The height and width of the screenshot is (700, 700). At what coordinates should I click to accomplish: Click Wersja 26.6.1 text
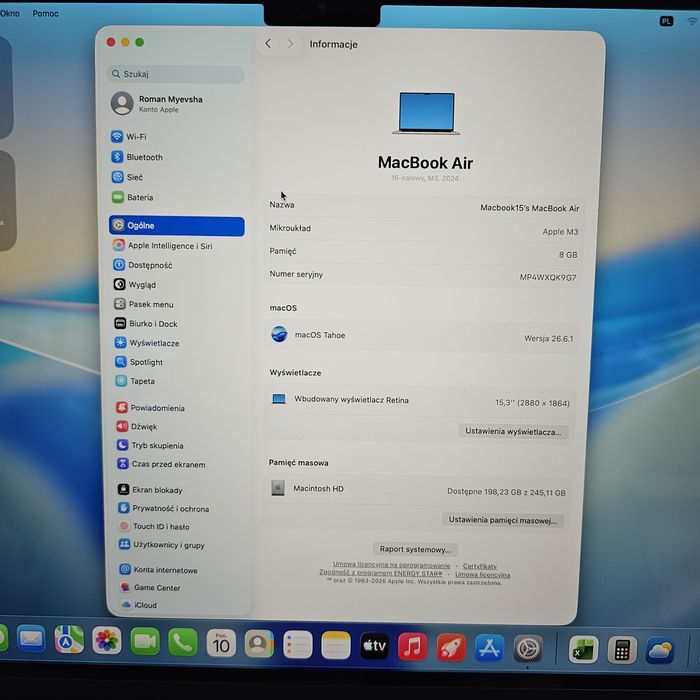(x=549, y=338)
